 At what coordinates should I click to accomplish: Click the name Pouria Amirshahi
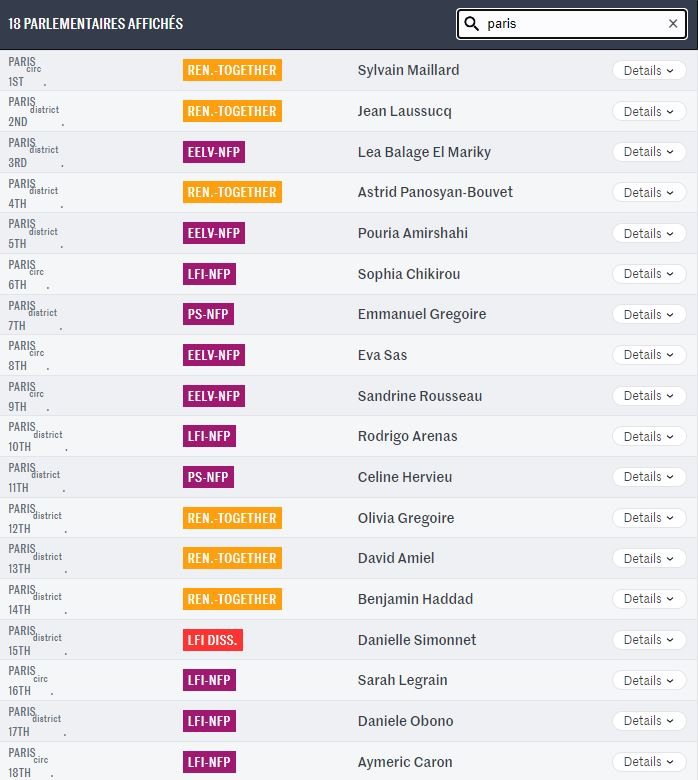412,233
